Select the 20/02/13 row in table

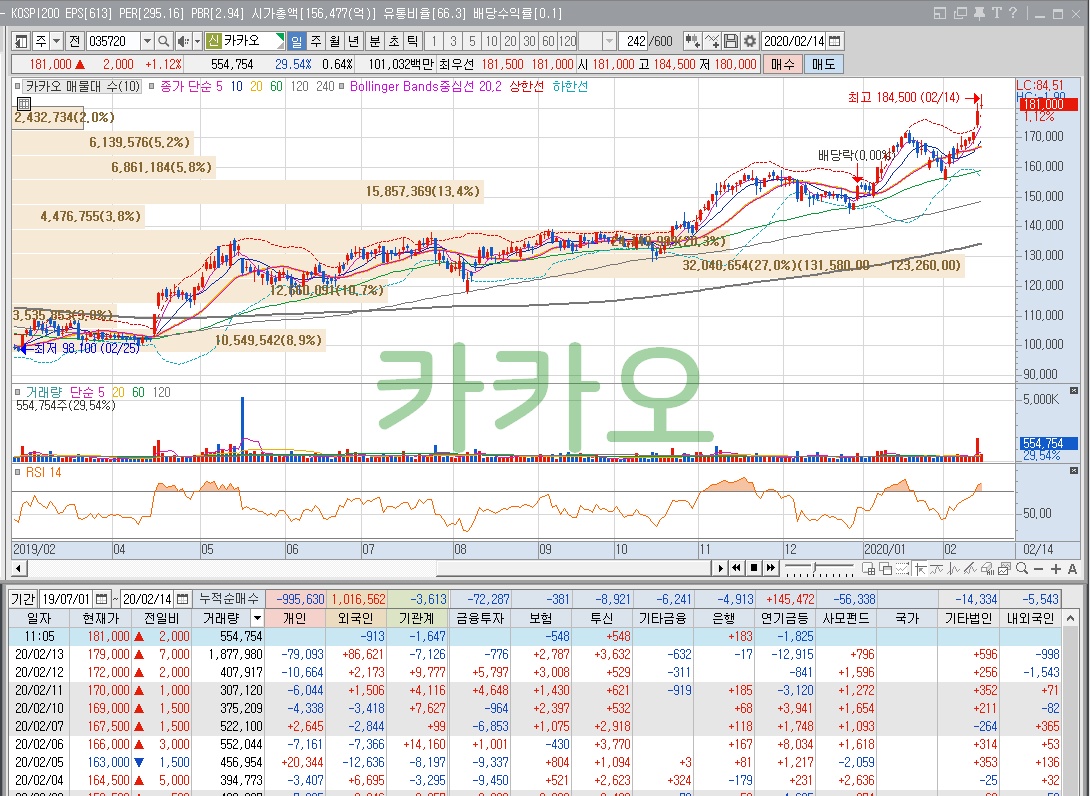click(x=535, y=654)
